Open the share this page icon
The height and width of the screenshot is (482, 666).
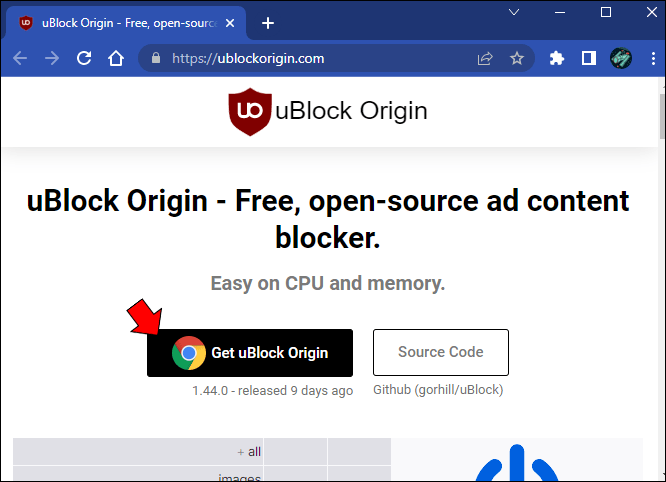coord(485,58)
